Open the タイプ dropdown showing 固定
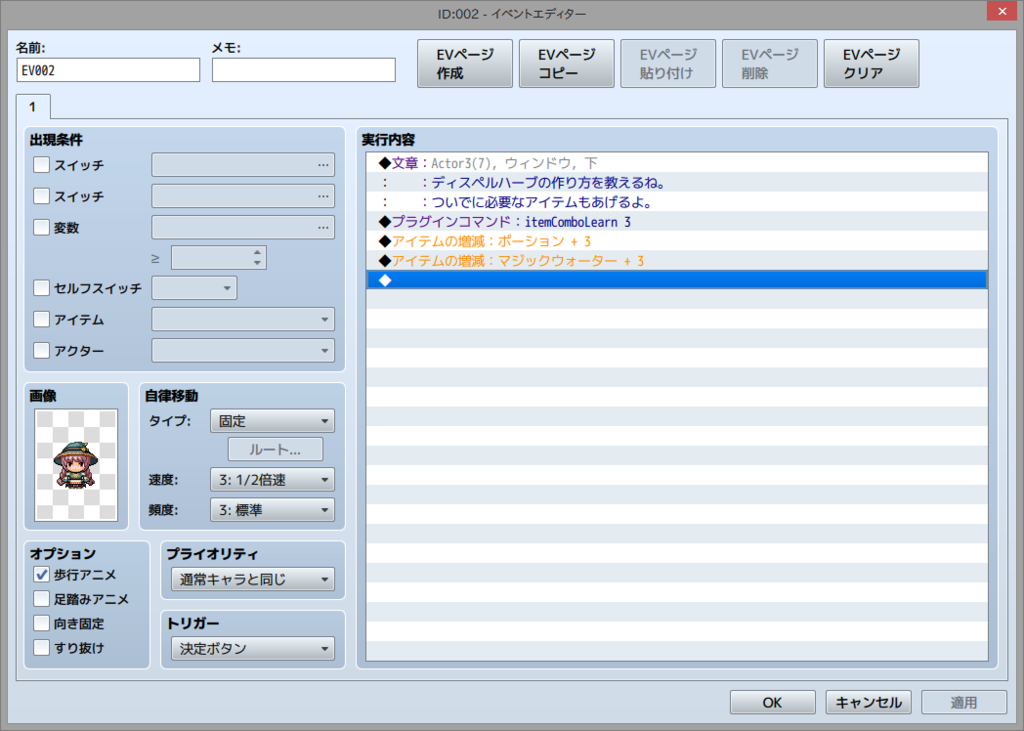This screenshot has width=1024, height=731. (x=272, y=421)
